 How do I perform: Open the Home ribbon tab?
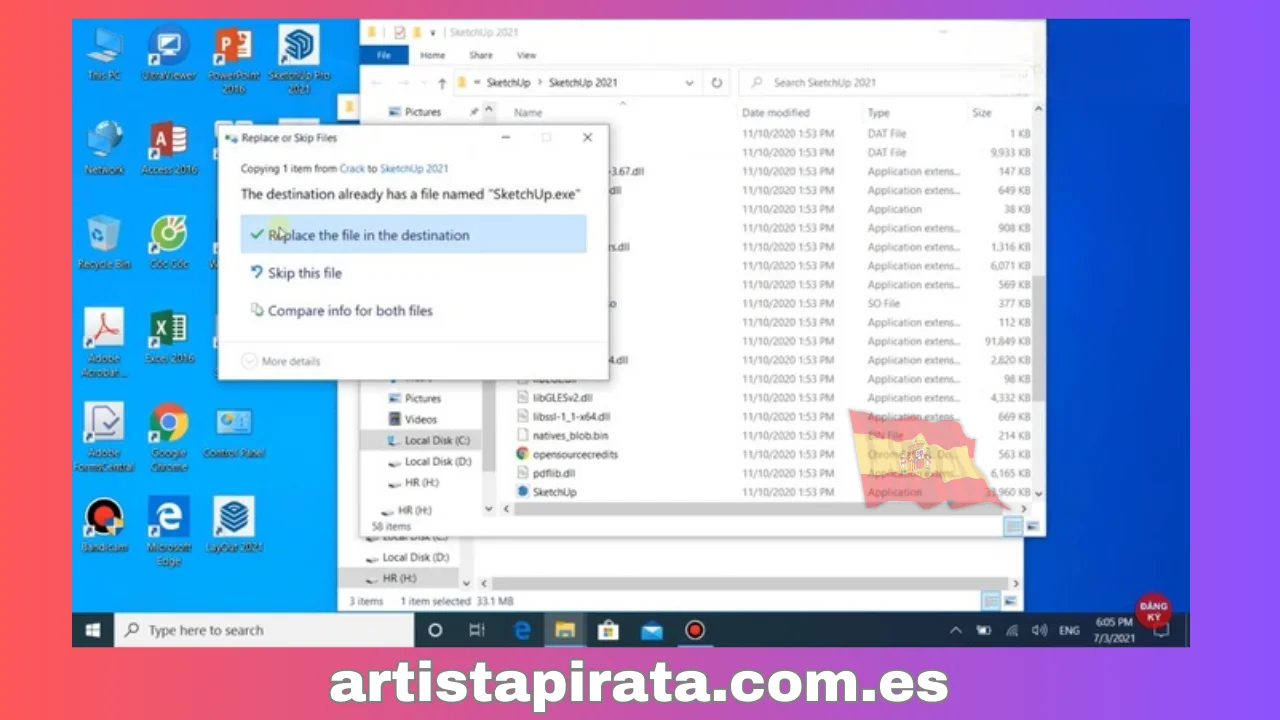point(433,55)
